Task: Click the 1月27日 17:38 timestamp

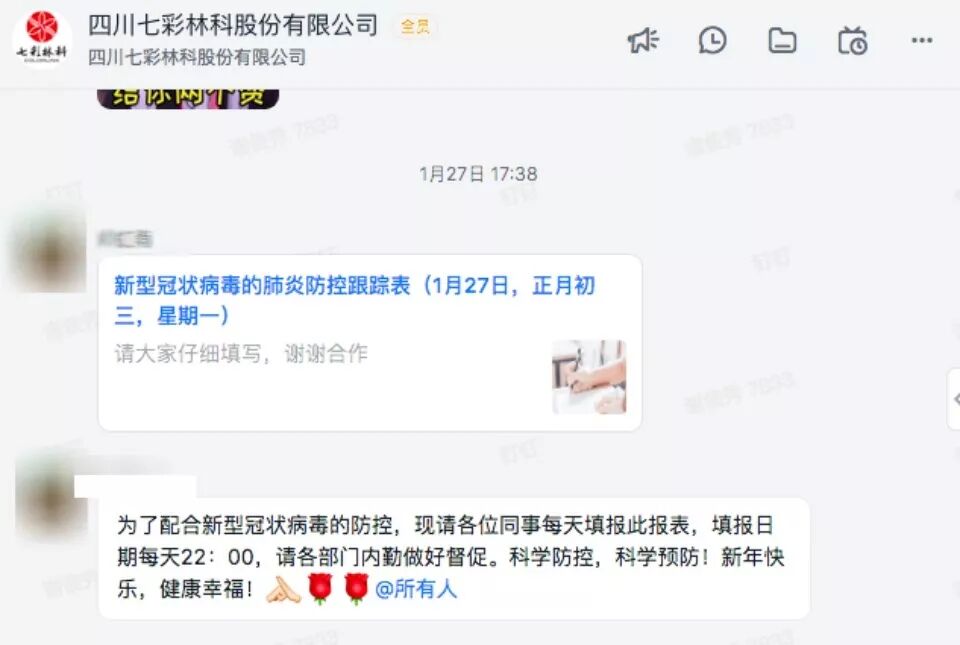Action: pos(478,174)
